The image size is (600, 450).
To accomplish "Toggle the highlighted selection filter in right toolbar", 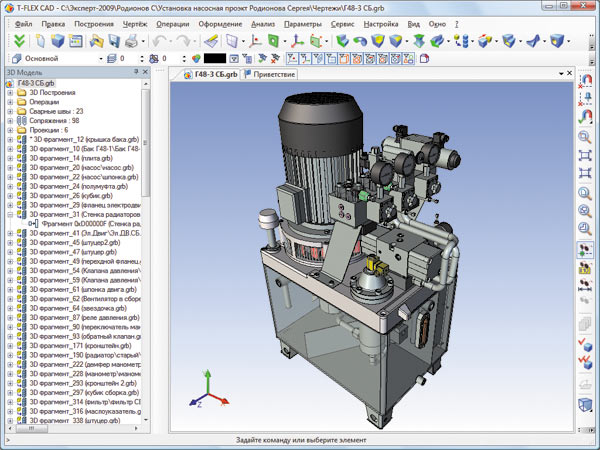I will [585, 249].
